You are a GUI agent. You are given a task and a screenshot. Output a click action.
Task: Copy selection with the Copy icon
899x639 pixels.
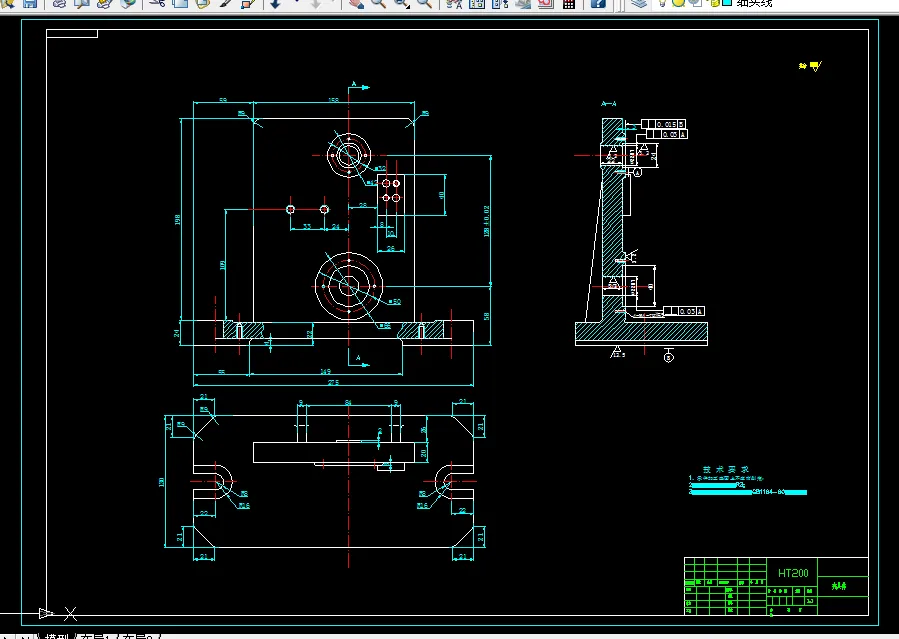coord(179,3)
